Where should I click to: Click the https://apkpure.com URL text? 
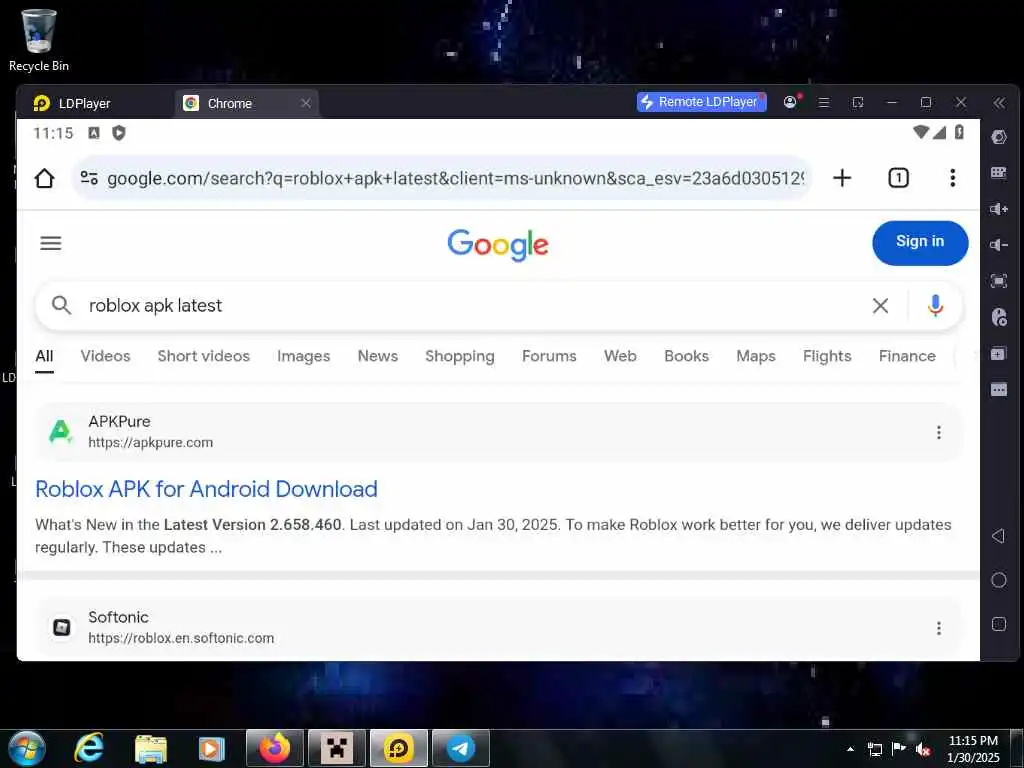coord(150,442)
